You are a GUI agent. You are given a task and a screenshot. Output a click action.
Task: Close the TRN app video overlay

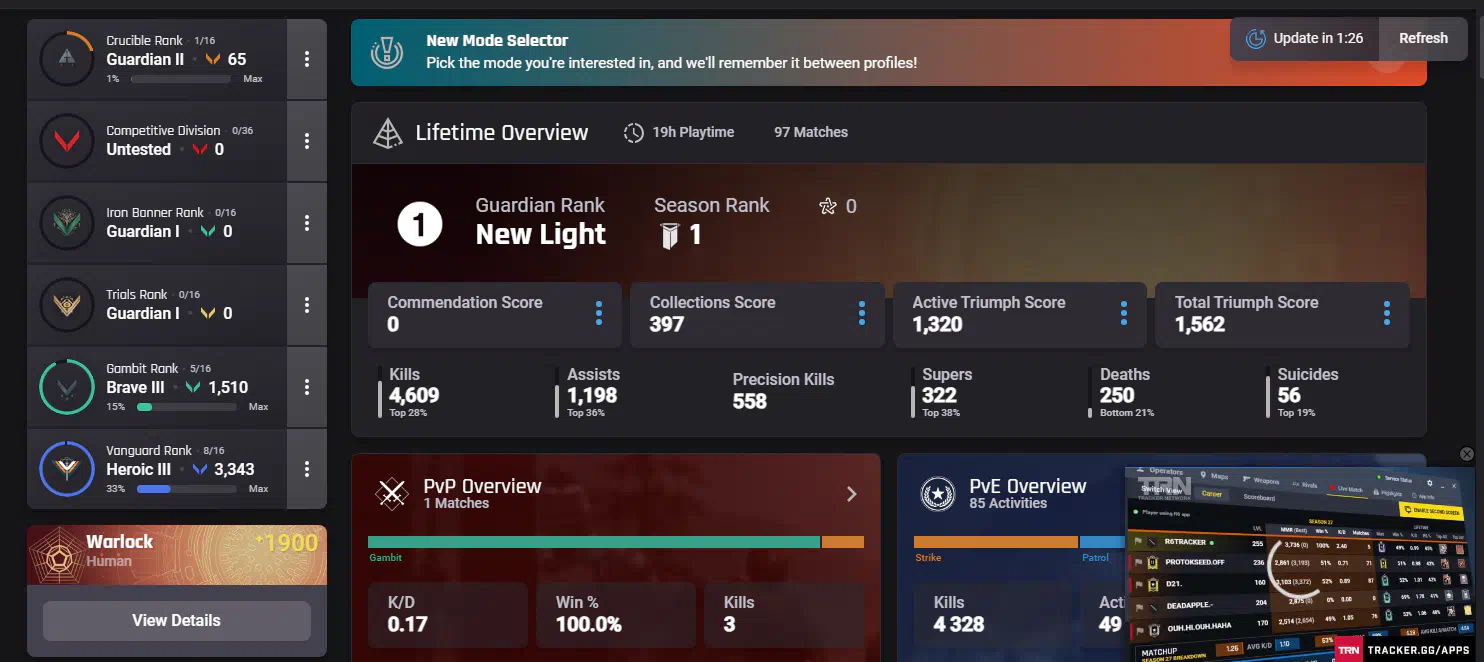coord(1467,454)
